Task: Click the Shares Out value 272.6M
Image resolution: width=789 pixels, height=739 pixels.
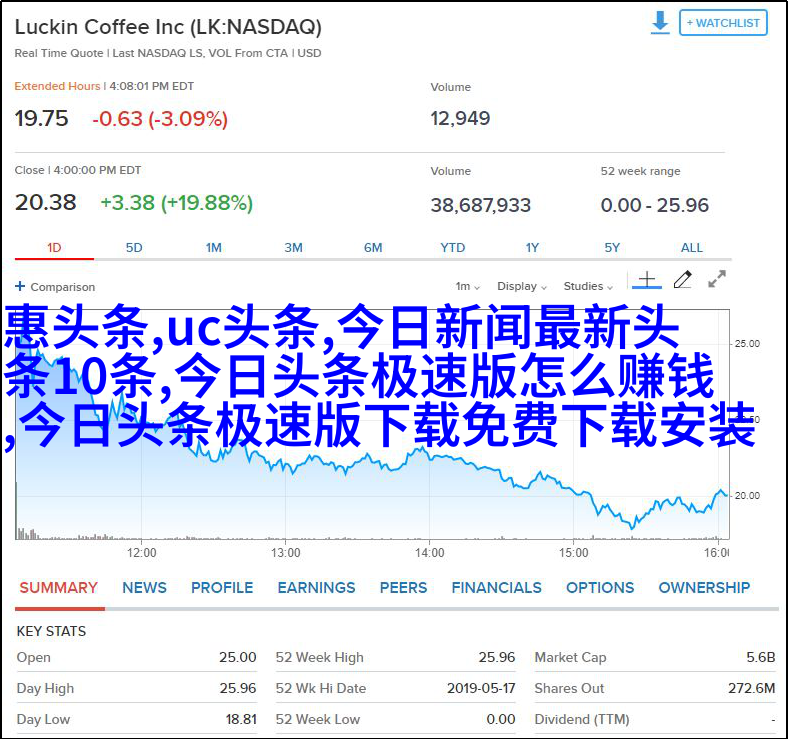Action: click(x=751, y=688)
